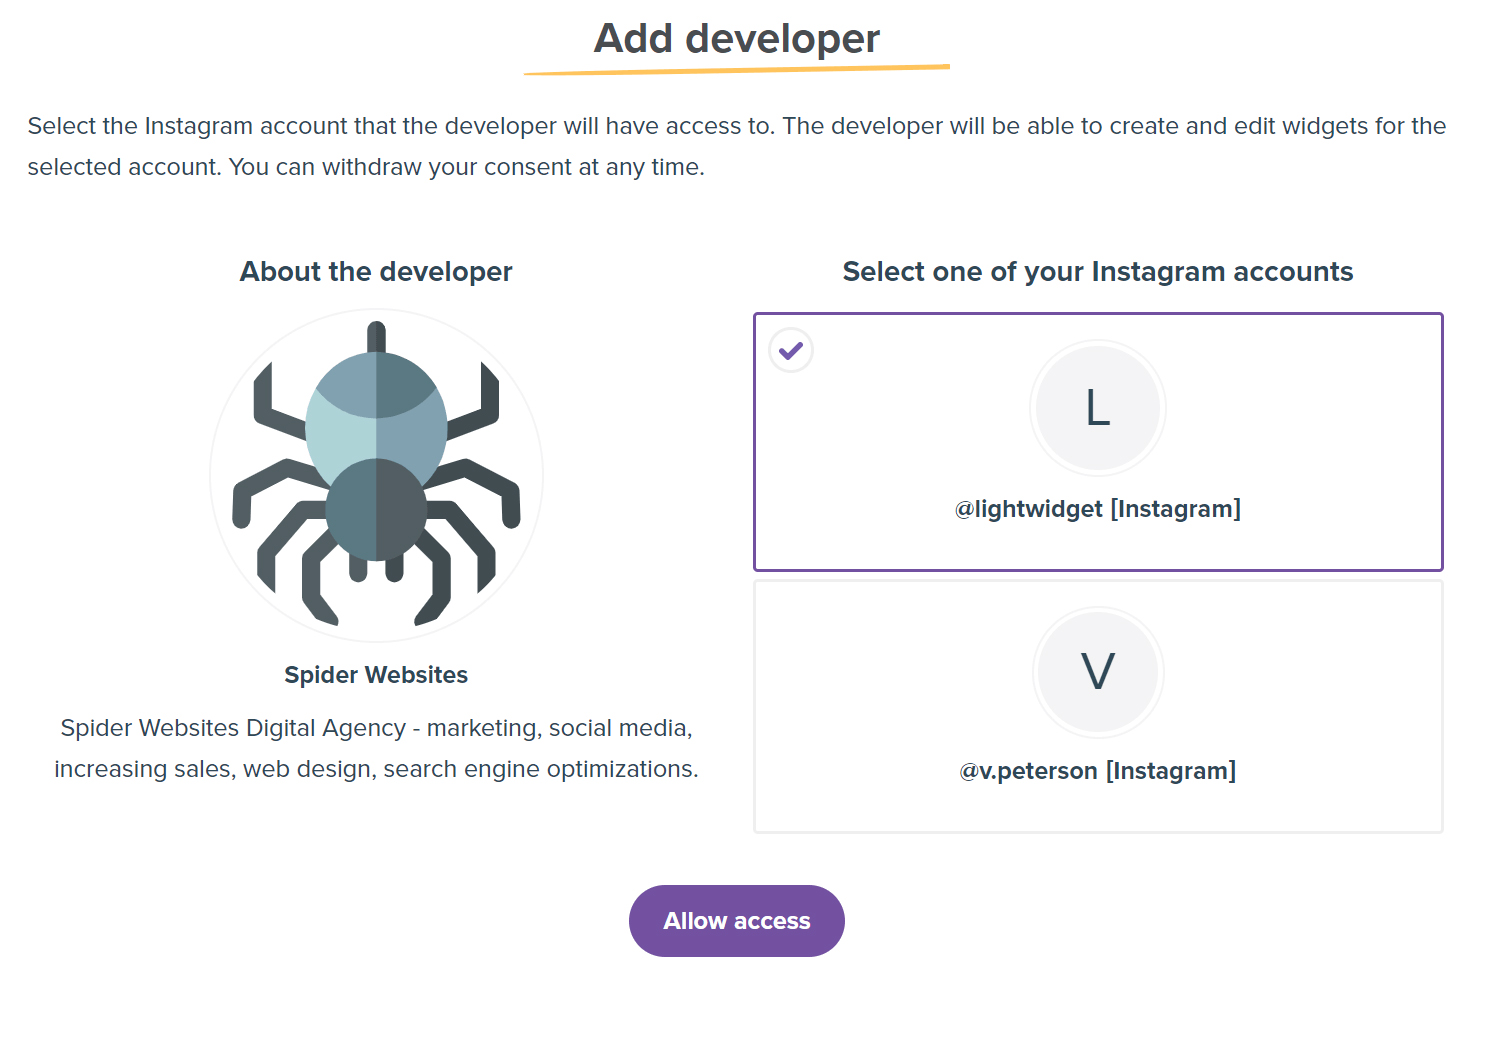Click the L avatar circle for lightwidget
This screenshot has width=1493, height=1038.
pos(1097,407)
